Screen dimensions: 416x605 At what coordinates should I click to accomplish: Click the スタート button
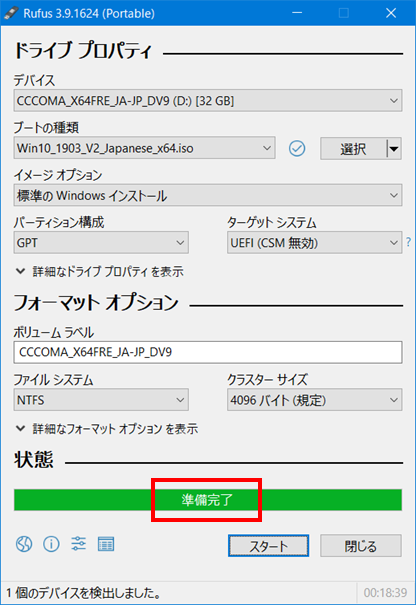[269, 546]
